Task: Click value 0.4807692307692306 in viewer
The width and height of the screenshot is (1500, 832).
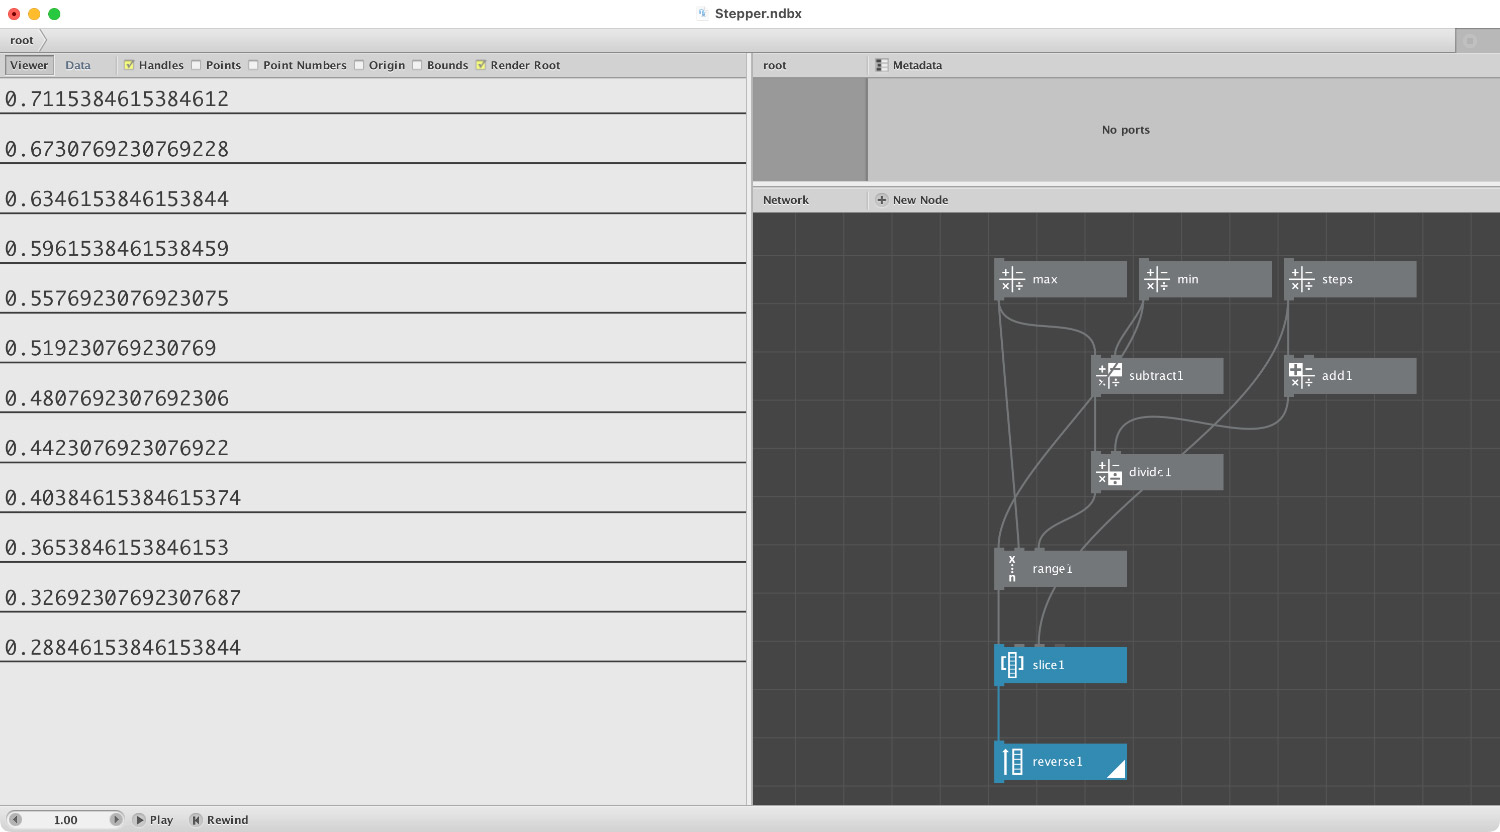Action: coord(117,399)
